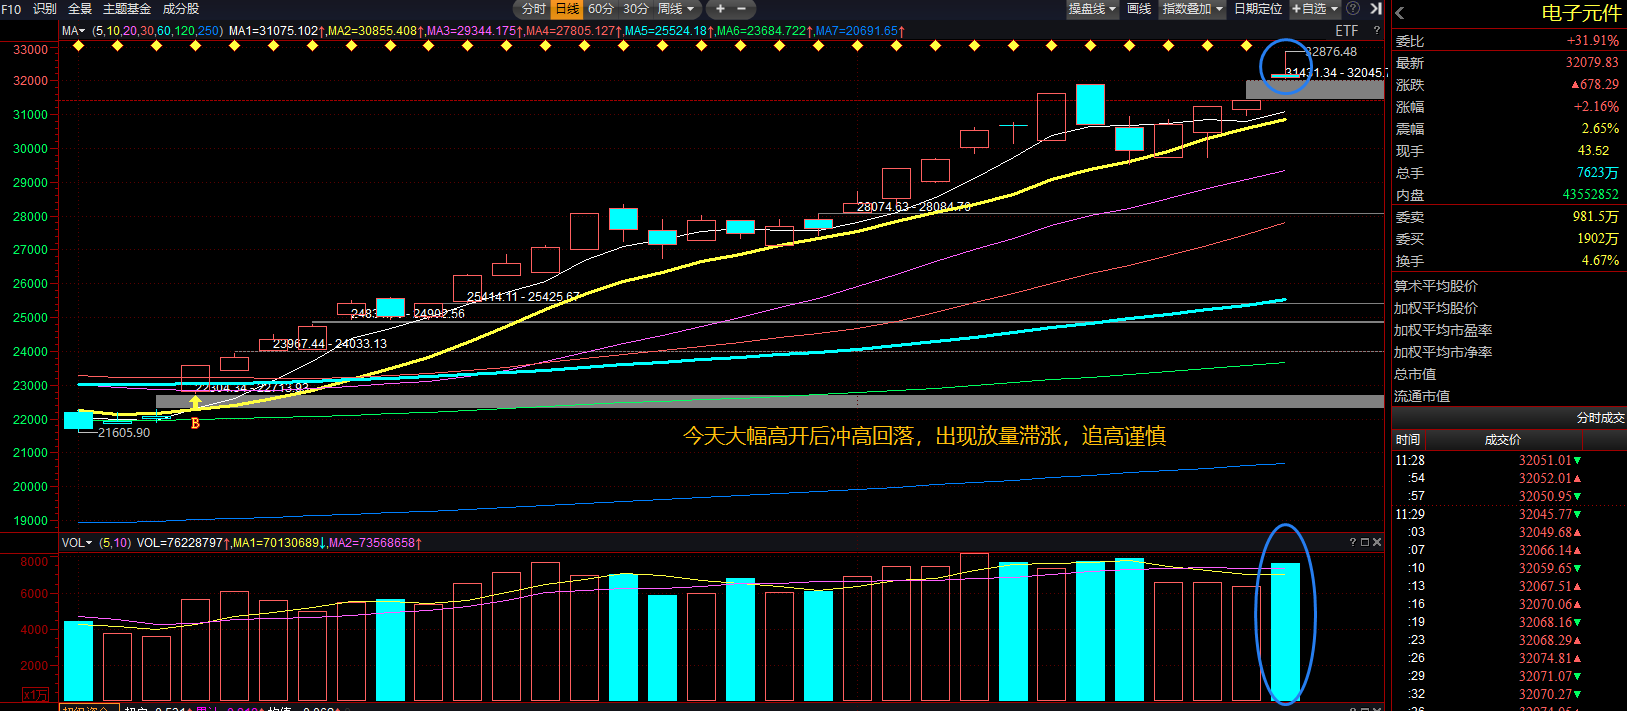The image size is (1627, 711).
Task: Click the 成交价 column header
Action: click(x=1503, y=440)
